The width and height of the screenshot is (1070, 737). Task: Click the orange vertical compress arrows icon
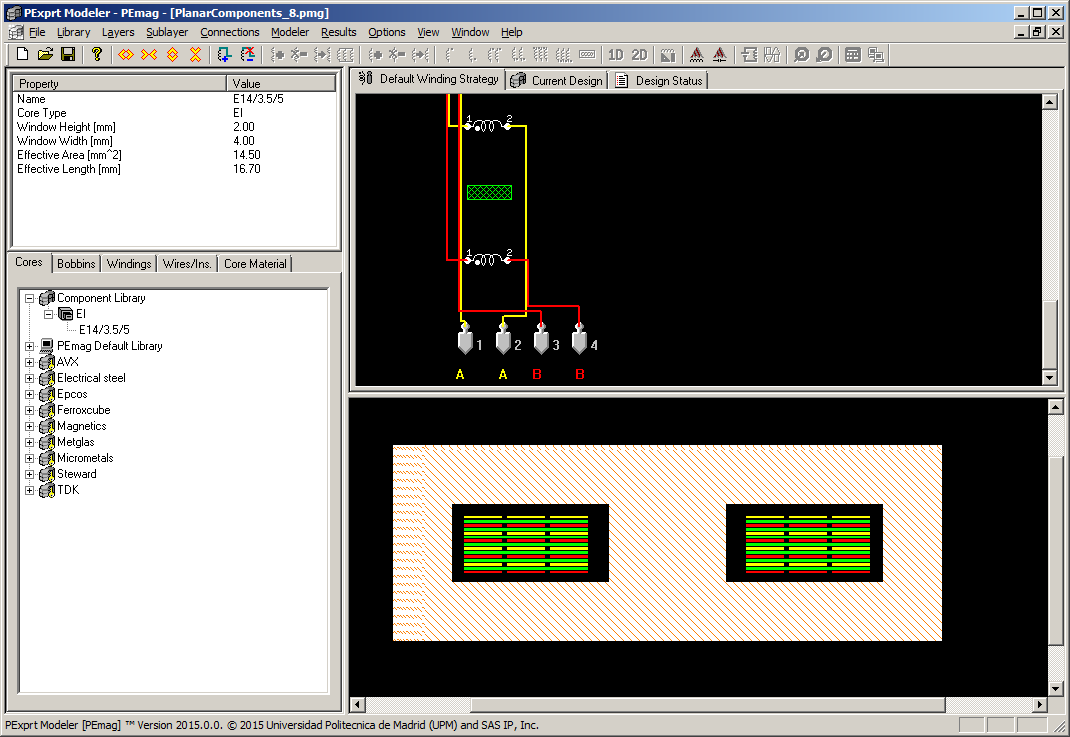coord(196,55)
